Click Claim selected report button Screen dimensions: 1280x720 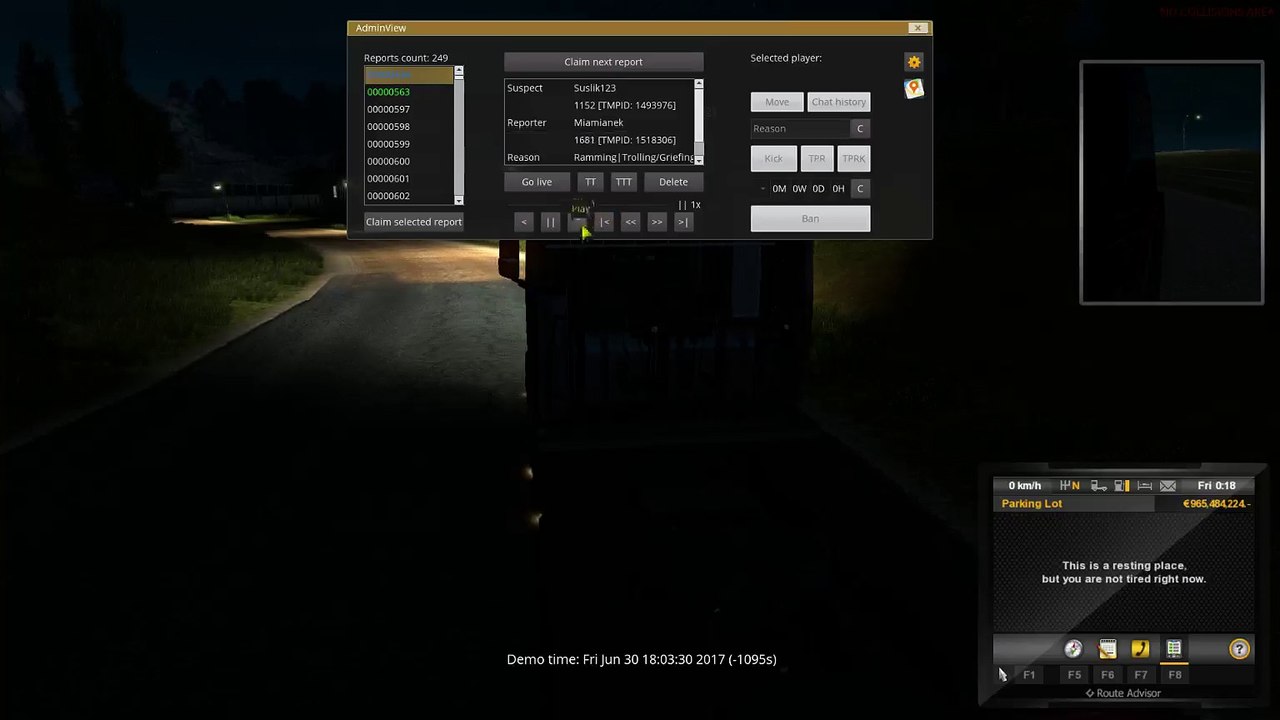[x=414, y=222]
